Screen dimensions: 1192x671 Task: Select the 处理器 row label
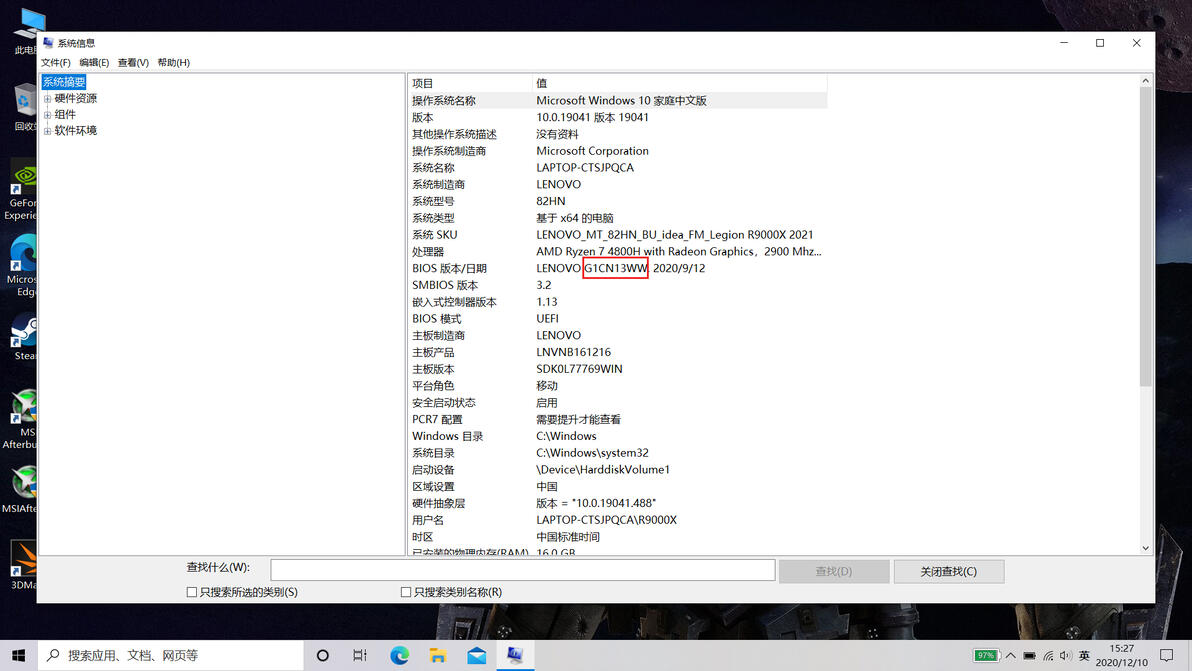click(428, 252)
